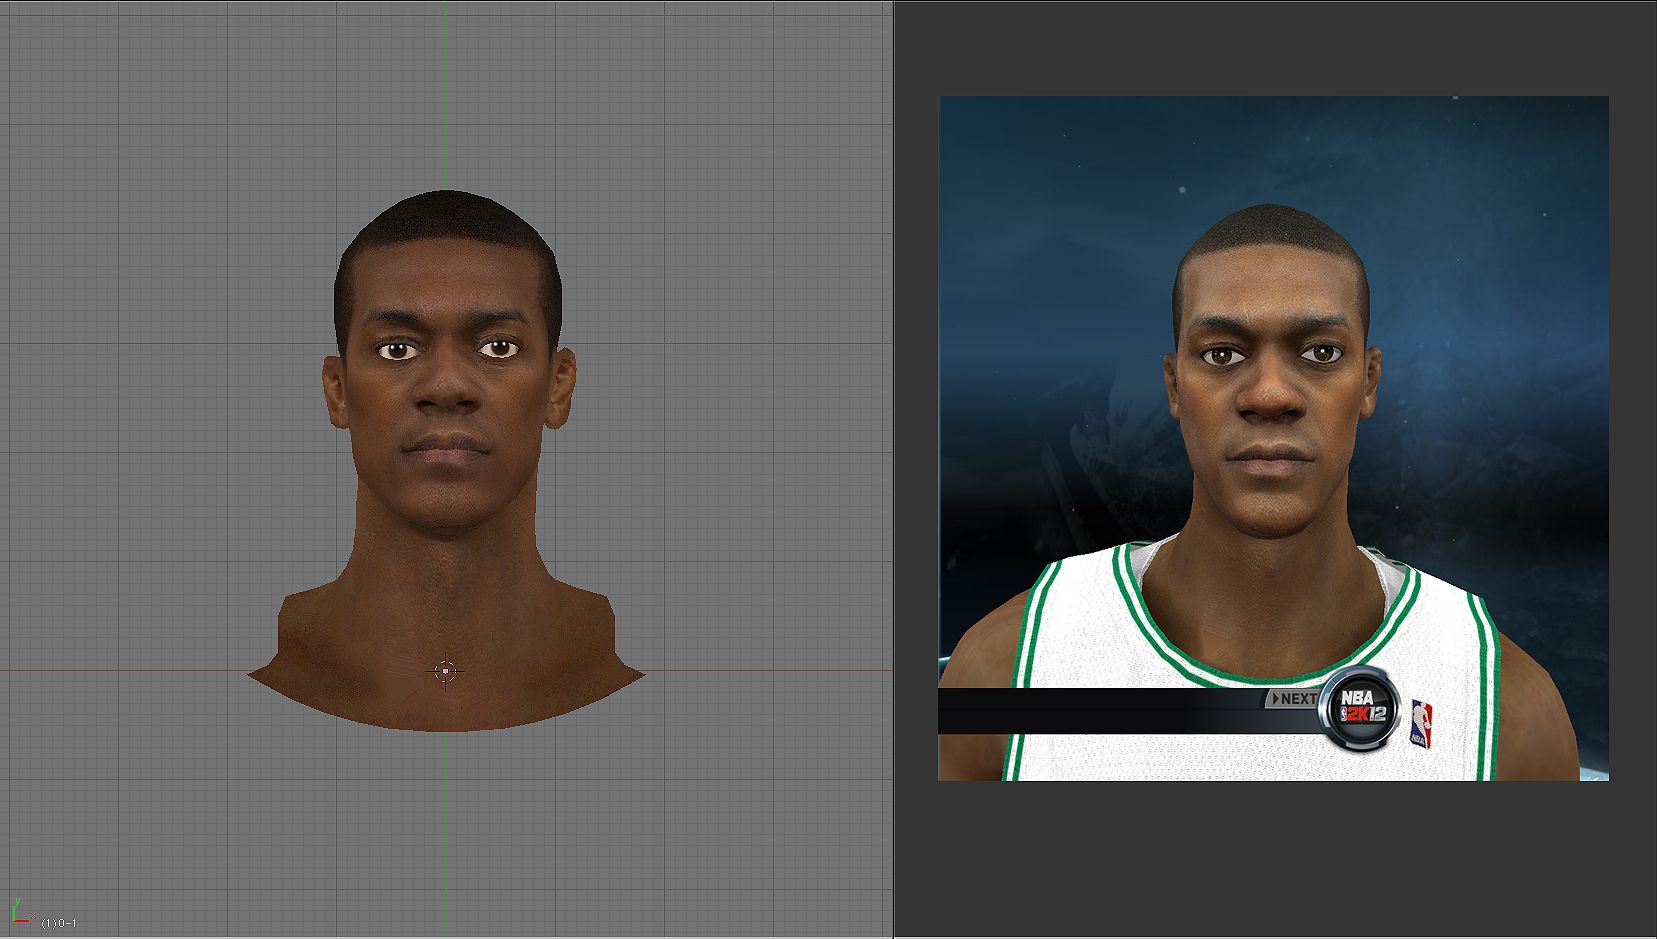
Task: Click the divider between viewport and image panel
Action: [893, 469]
